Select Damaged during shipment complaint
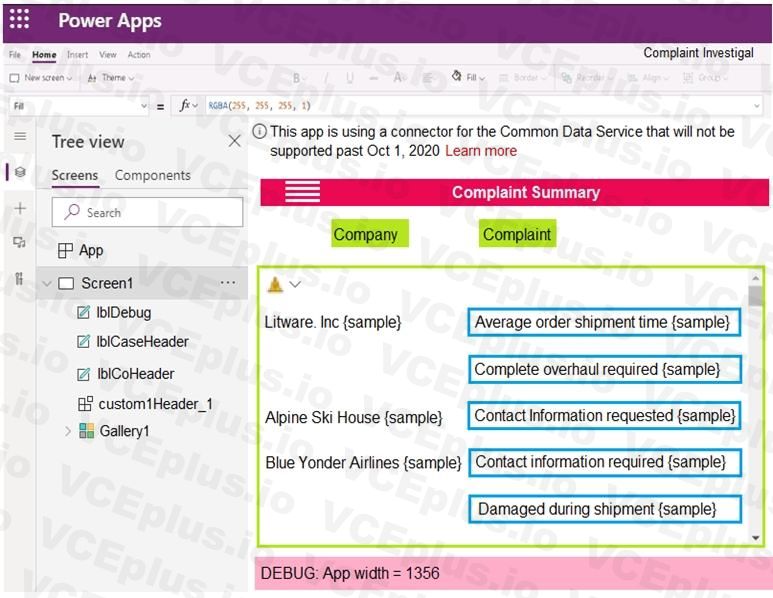 [x=604, y=509]
